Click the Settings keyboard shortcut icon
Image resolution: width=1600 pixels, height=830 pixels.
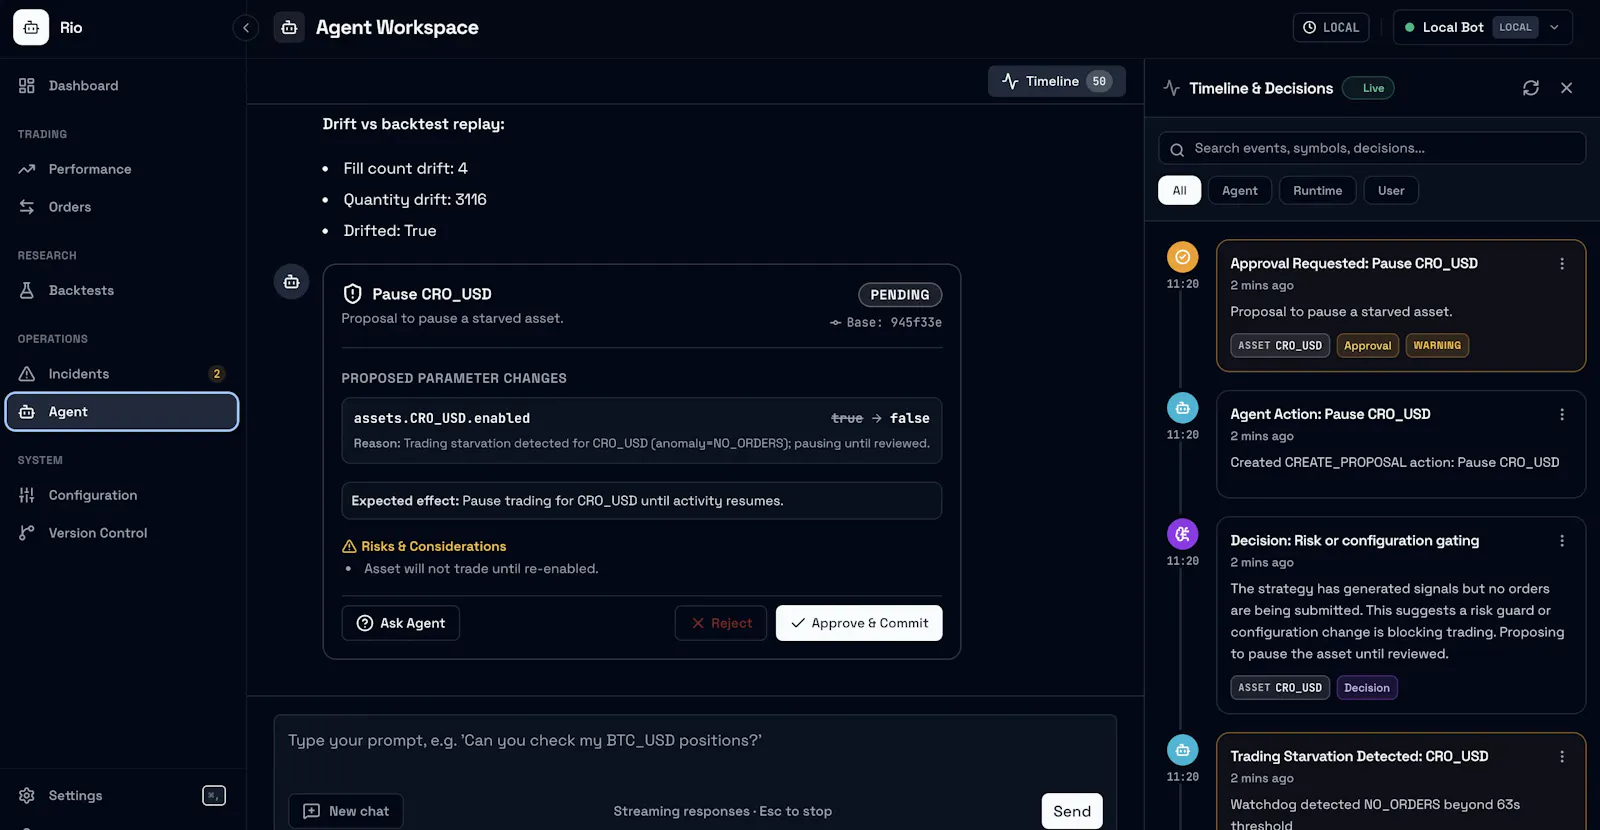(214, 796)
